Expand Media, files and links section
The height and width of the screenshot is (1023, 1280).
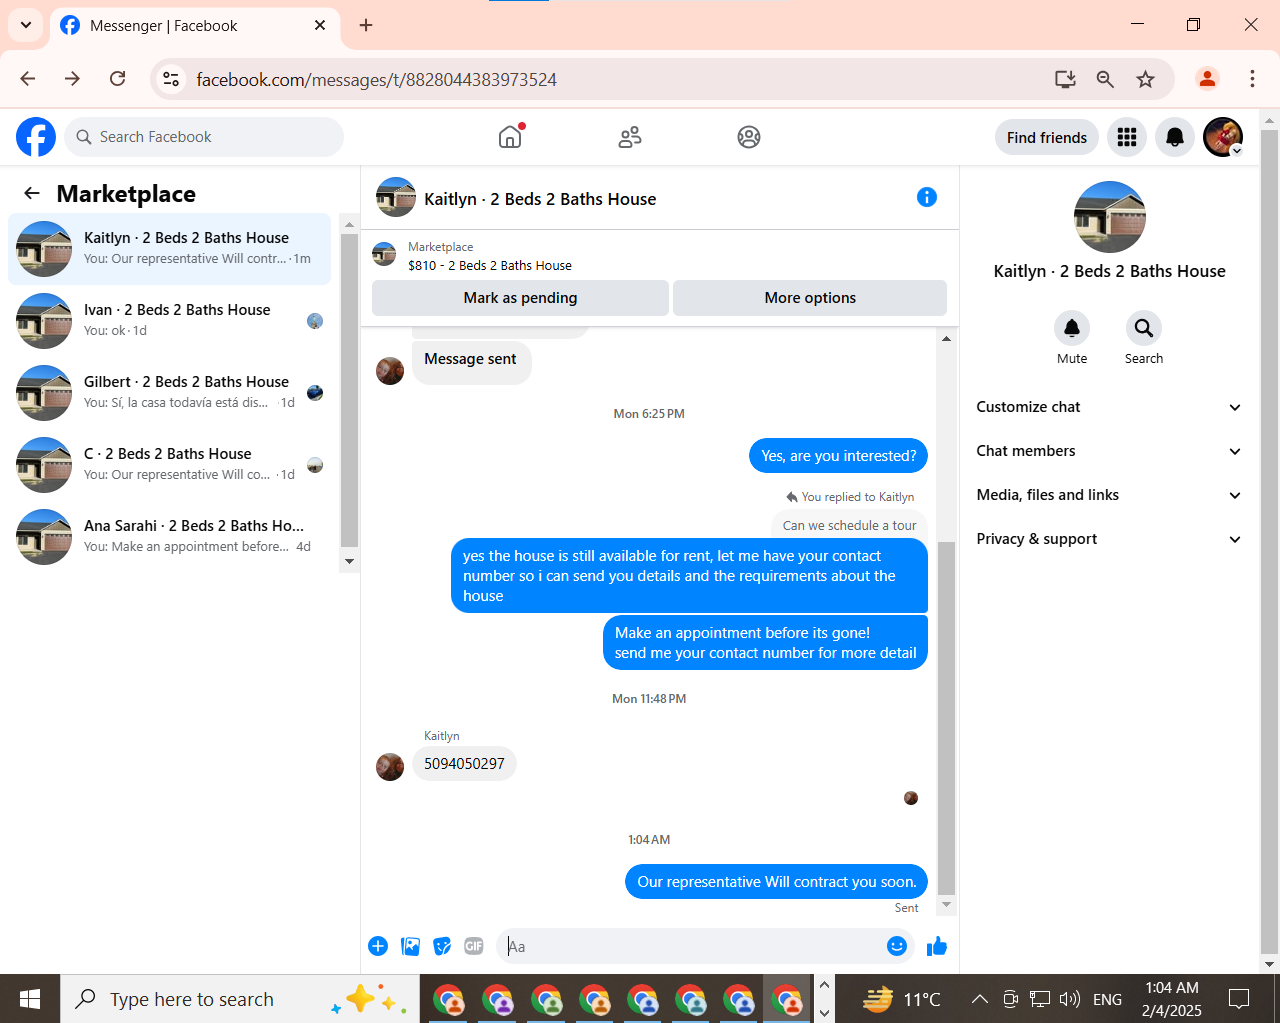tap(1109, 495)
